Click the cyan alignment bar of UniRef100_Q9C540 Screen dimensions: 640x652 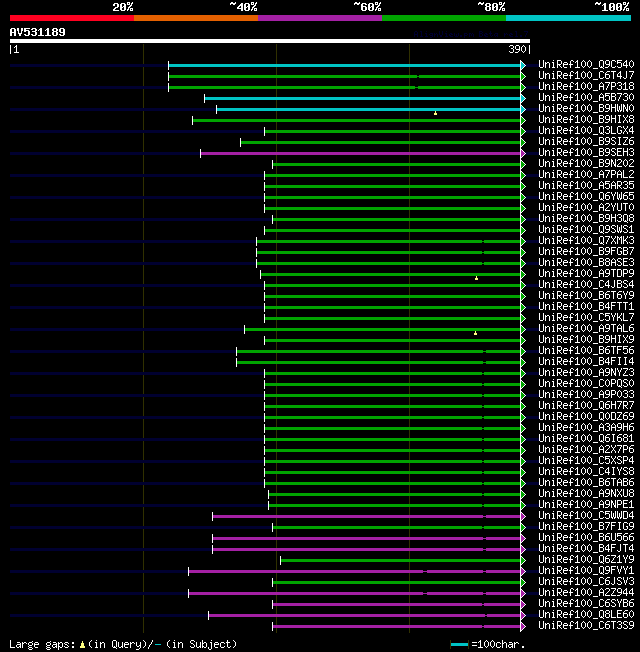344,65
